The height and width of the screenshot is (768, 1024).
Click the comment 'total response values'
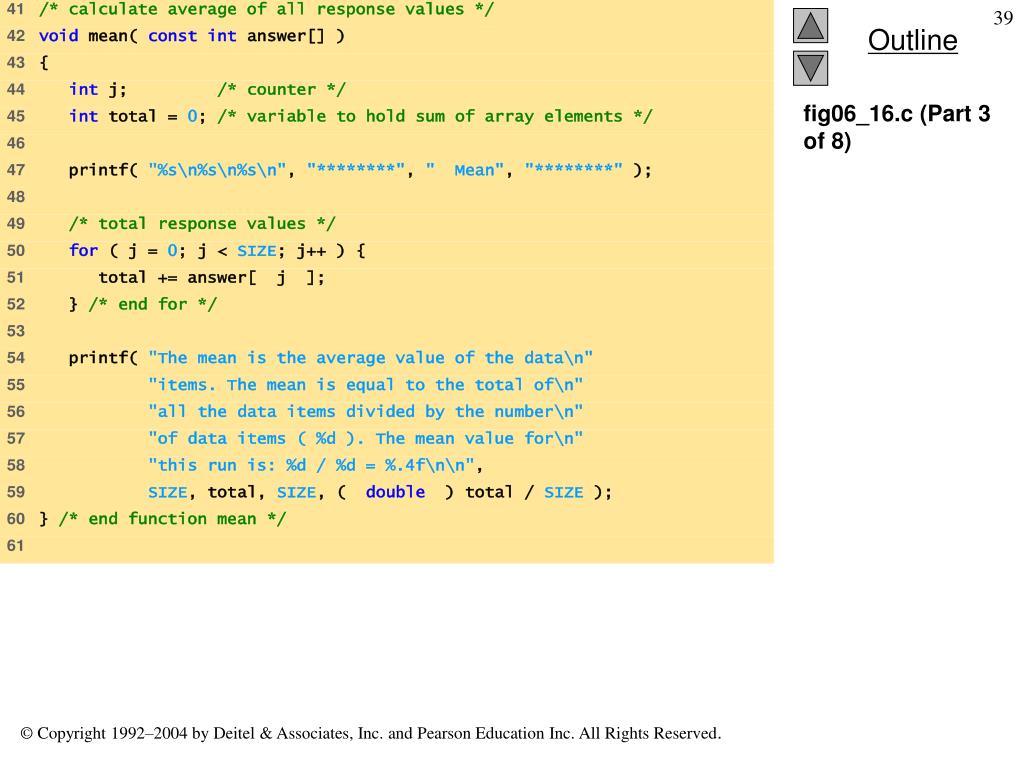click(x=202, y=224)
